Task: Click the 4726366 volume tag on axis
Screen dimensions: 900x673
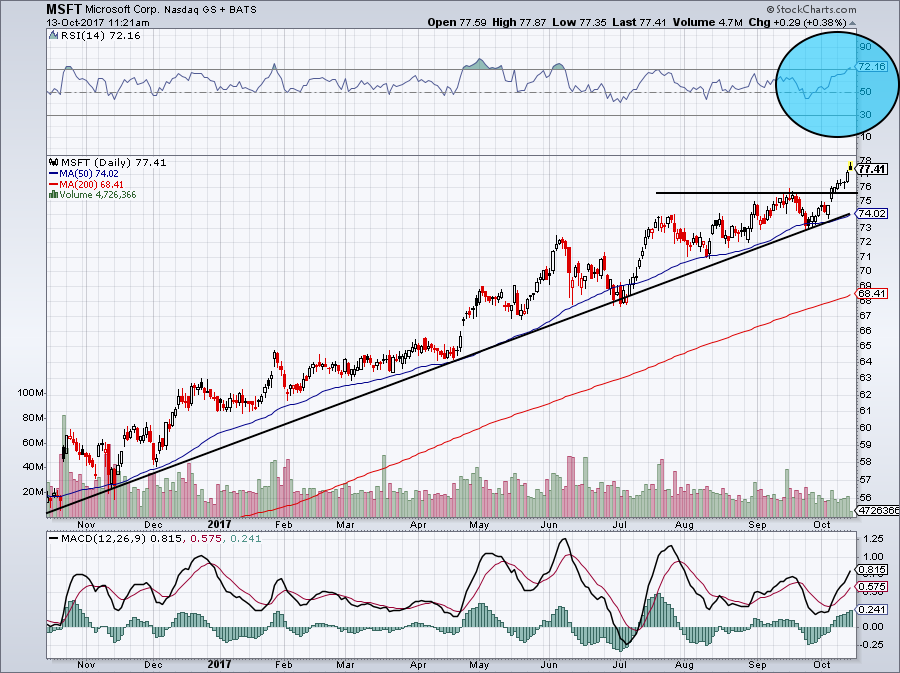Action: pos(878,510)
